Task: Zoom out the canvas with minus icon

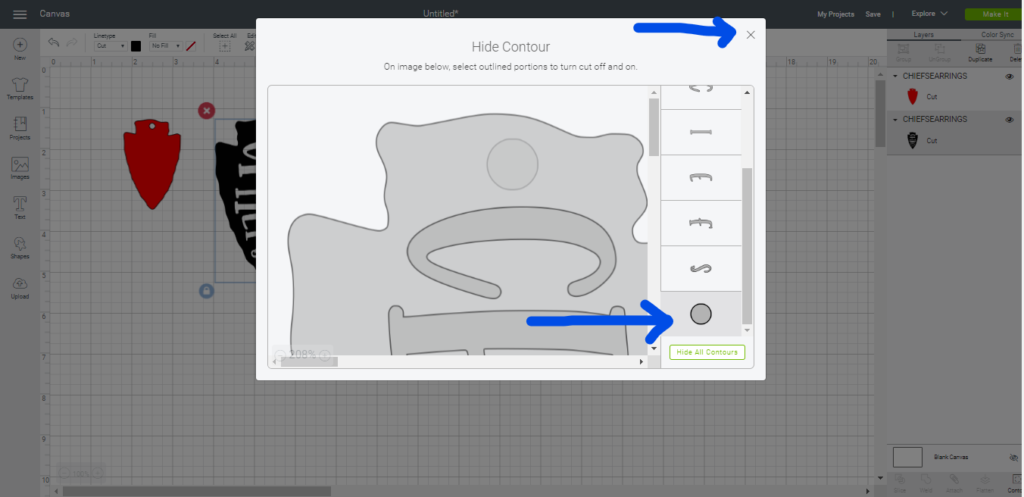Action: (63, 473)
